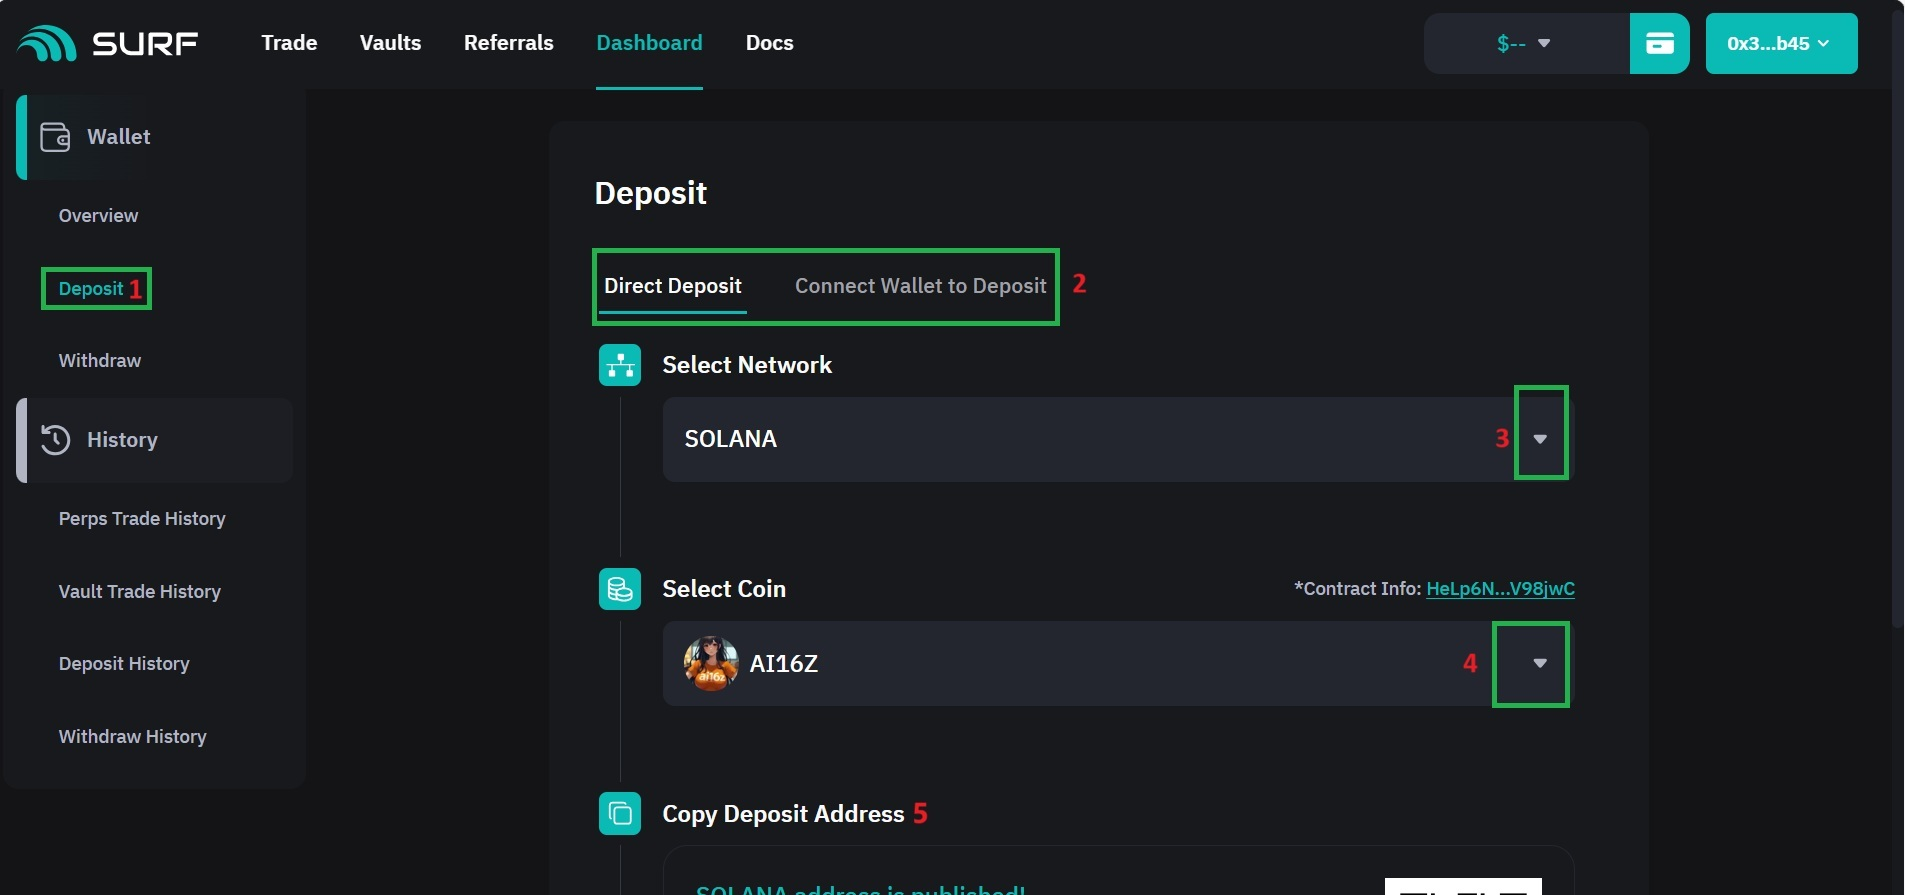Click the teal wallet card icon button
1905x895 pixels.
pos(1659,44)
